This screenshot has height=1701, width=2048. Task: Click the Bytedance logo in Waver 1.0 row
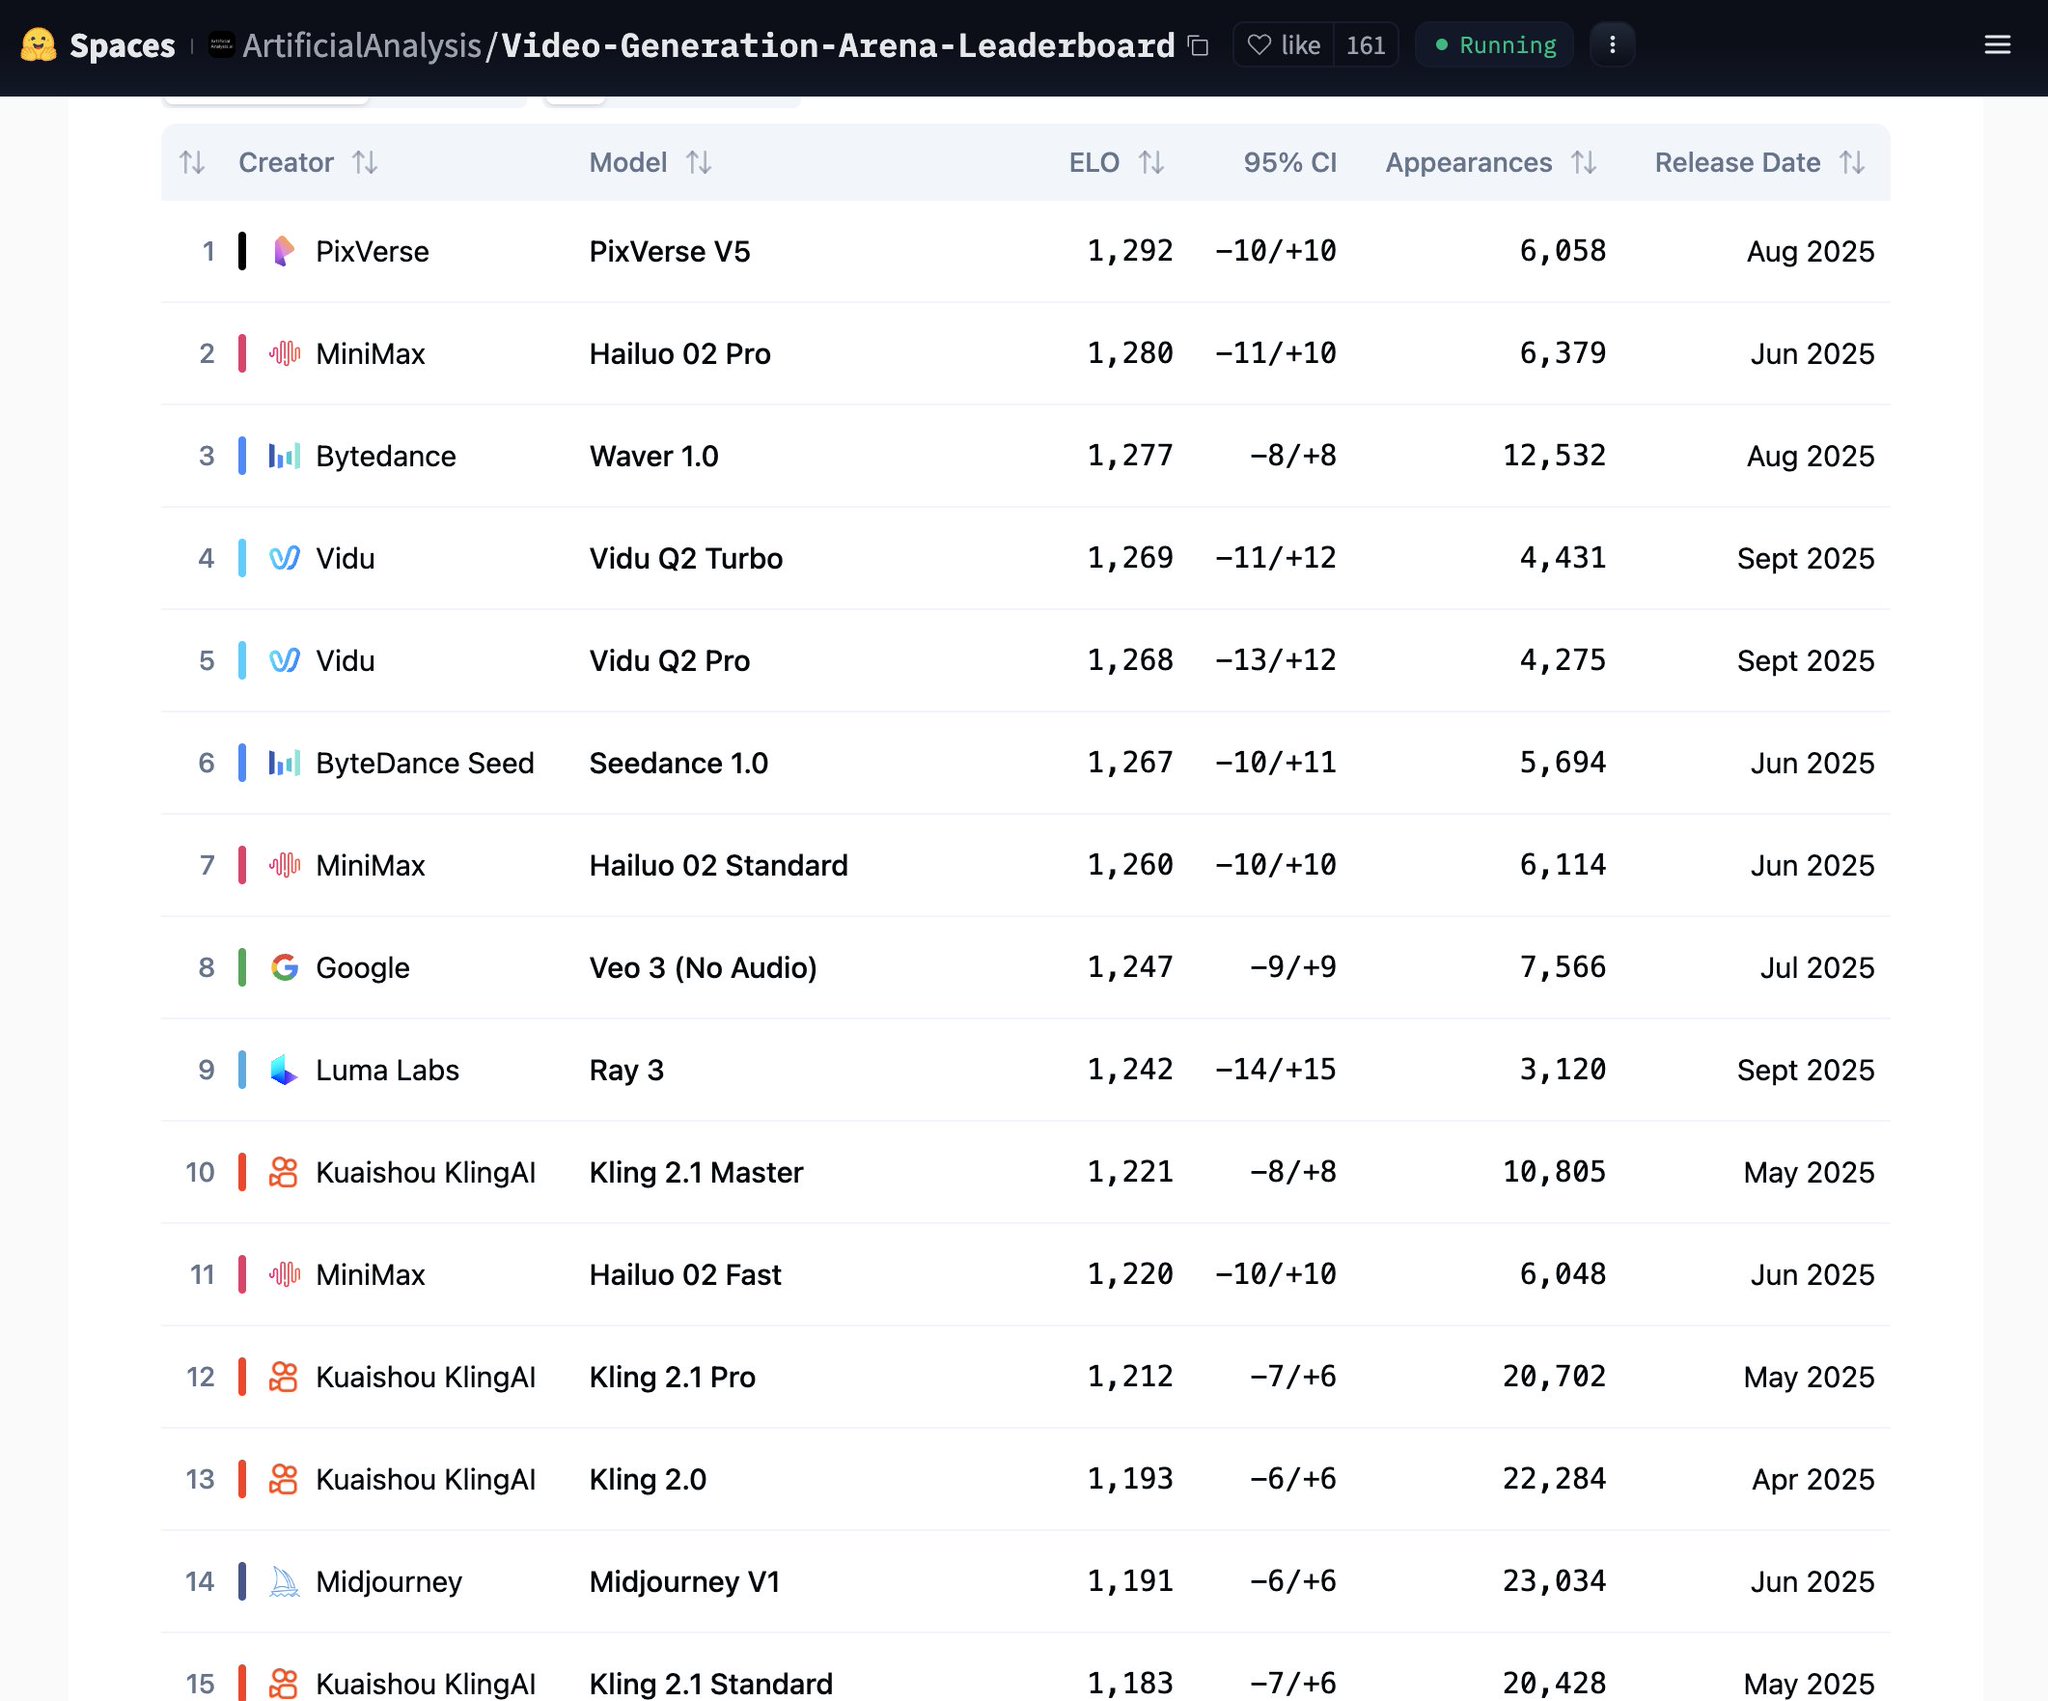284,456
